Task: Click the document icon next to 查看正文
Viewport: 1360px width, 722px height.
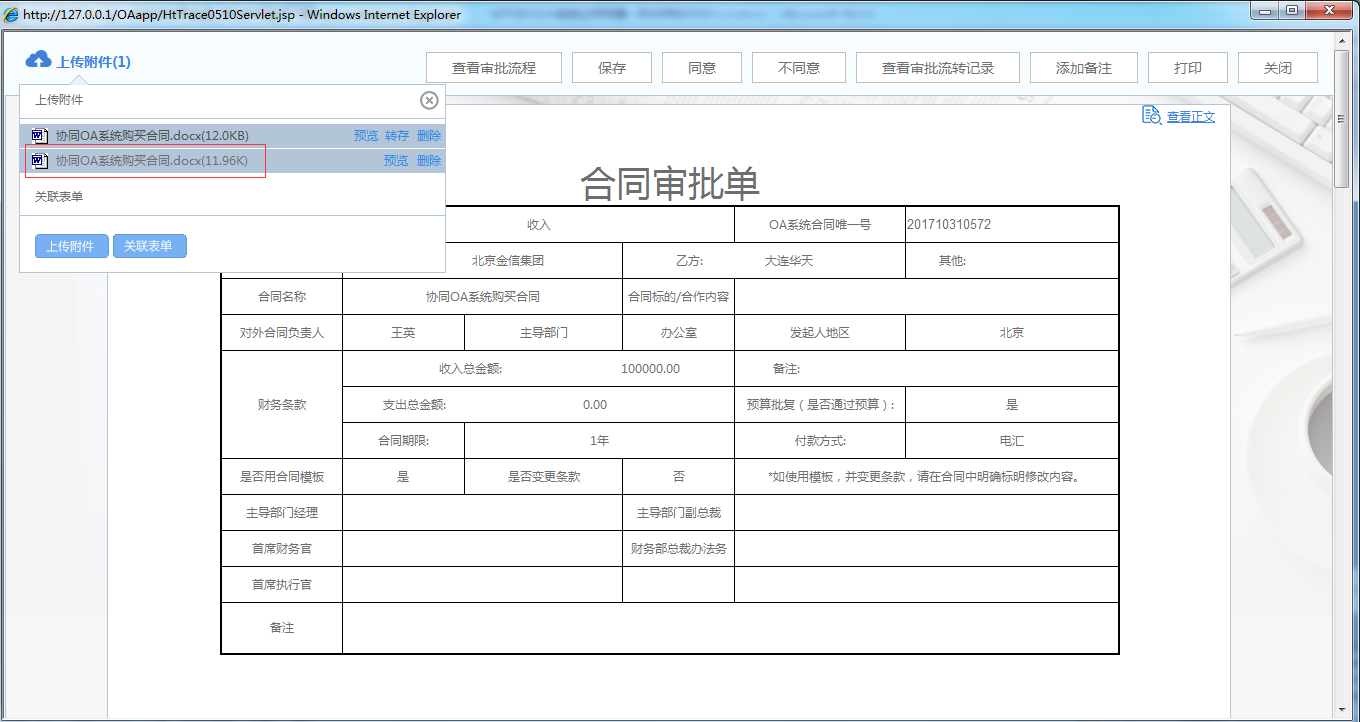Action: click(x=1150, y=115)
